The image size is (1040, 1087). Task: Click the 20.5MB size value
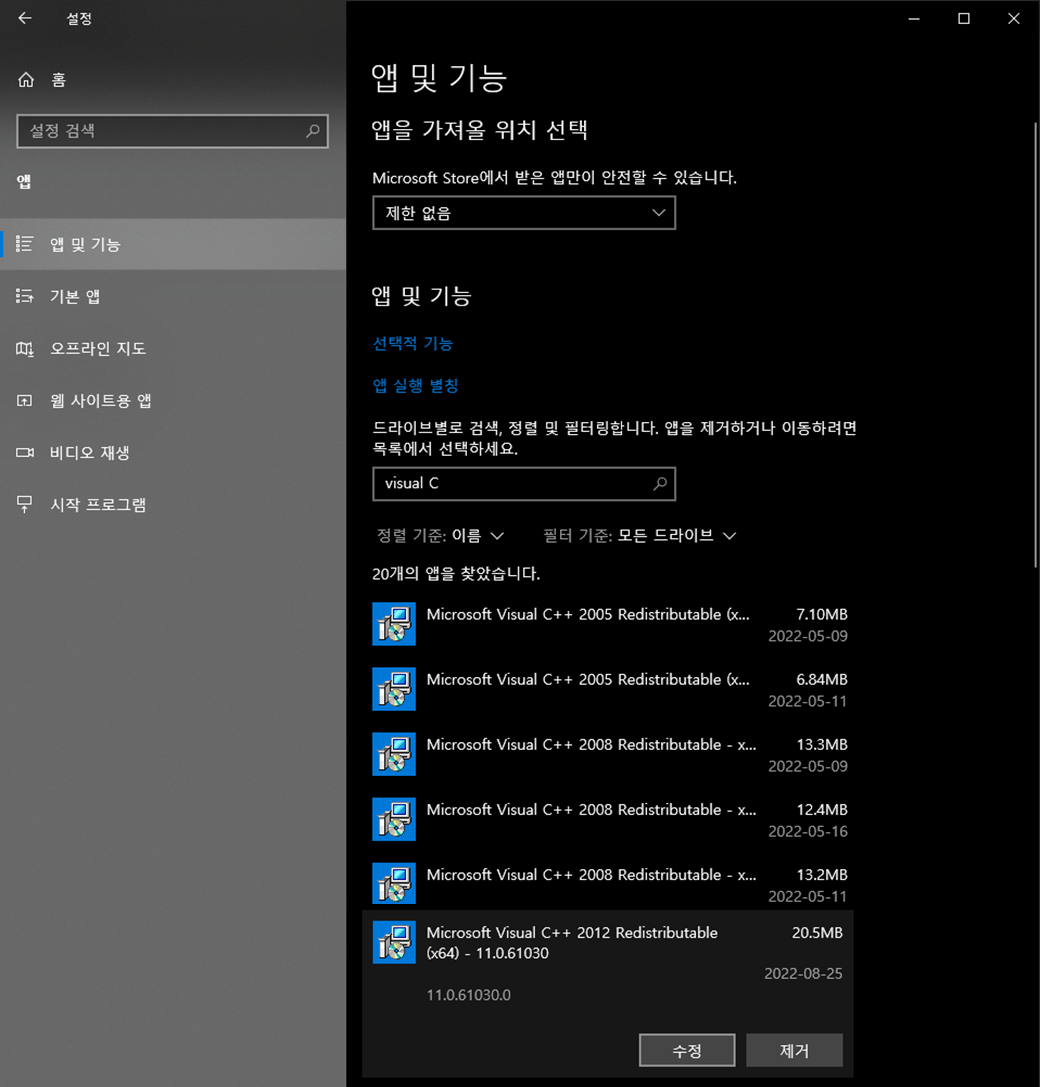coord(817,932)
